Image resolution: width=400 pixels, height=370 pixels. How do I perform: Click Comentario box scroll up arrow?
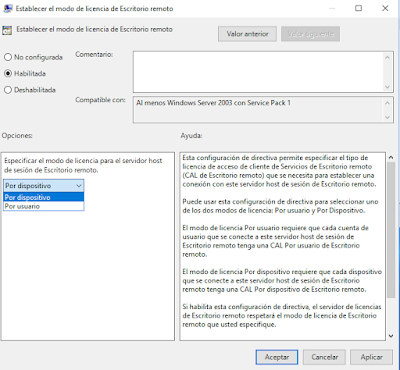[x=387, y=58]
